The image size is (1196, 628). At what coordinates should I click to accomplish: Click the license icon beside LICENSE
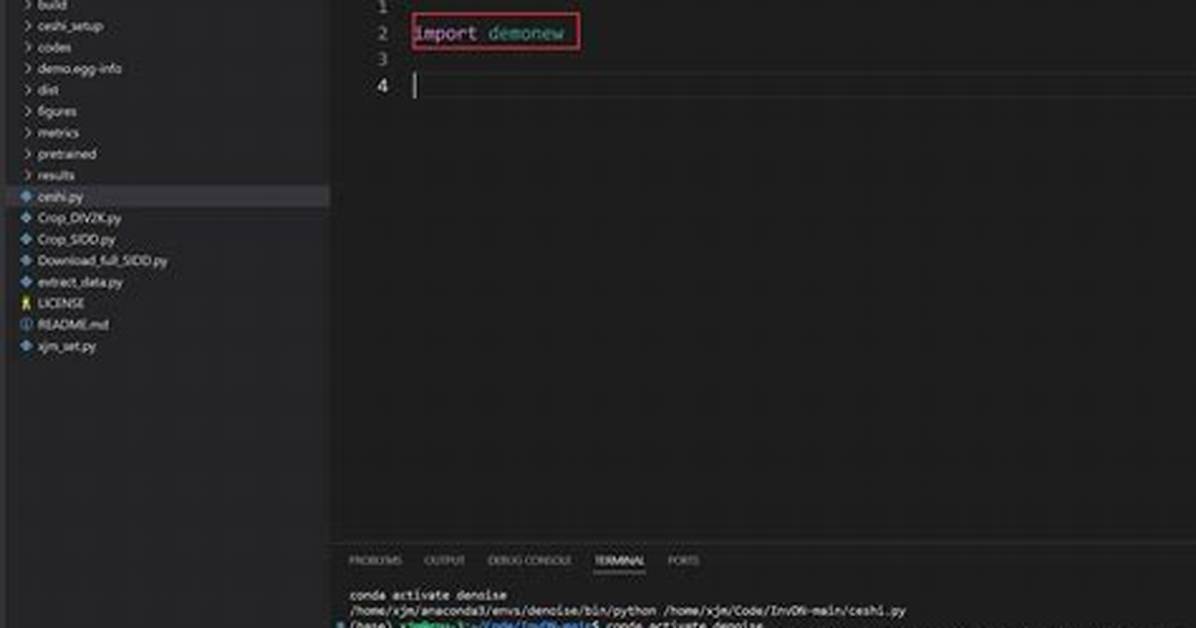pyautogui.click(x=27, y=303)
